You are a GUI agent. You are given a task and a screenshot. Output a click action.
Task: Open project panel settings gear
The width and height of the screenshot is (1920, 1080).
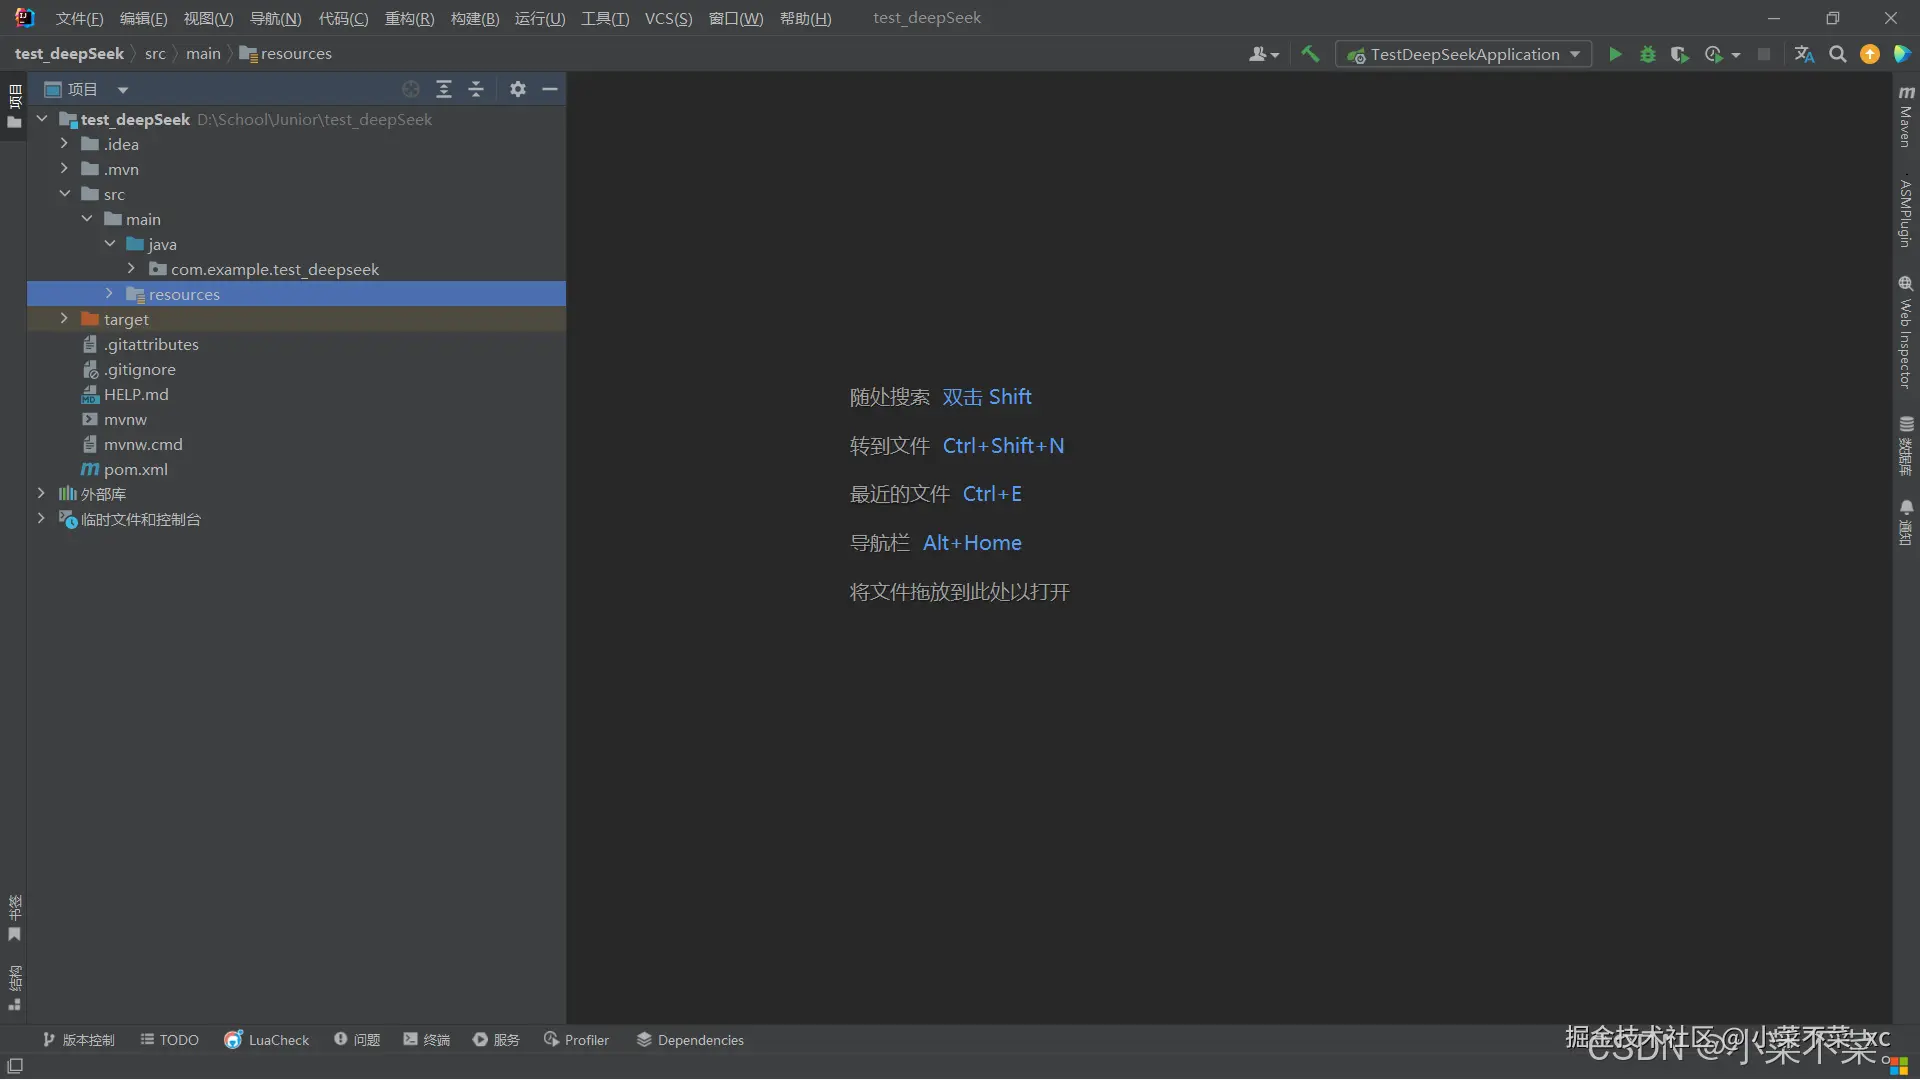[x=517, y=89]
